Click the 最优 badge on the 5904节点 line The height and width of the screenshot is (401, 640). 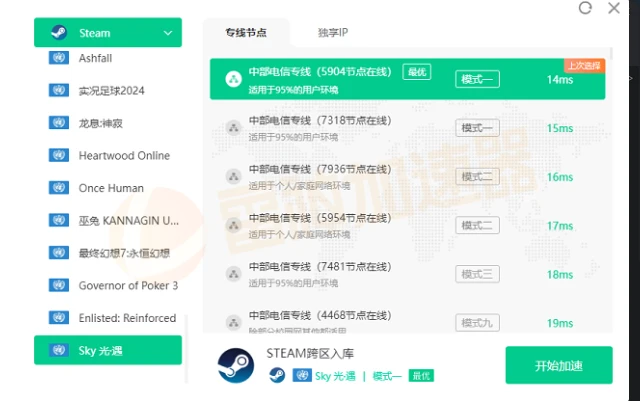417,72
